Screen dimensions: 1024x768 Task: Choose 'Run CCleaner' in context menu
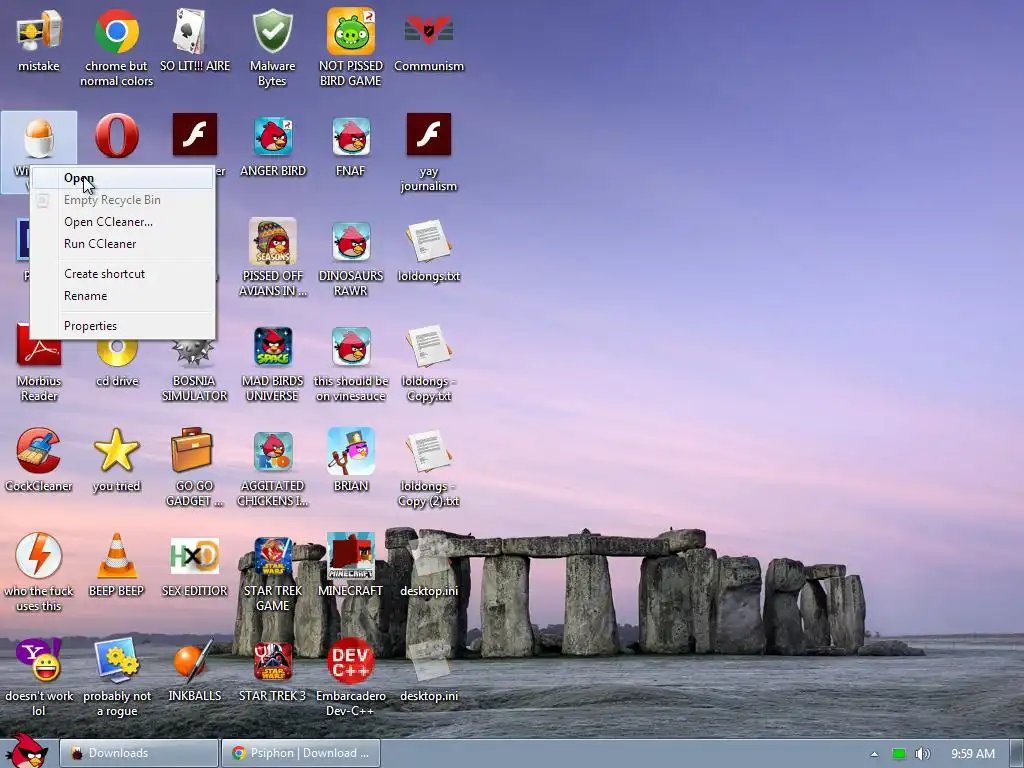pyautogui.click(x=123, y=244)
